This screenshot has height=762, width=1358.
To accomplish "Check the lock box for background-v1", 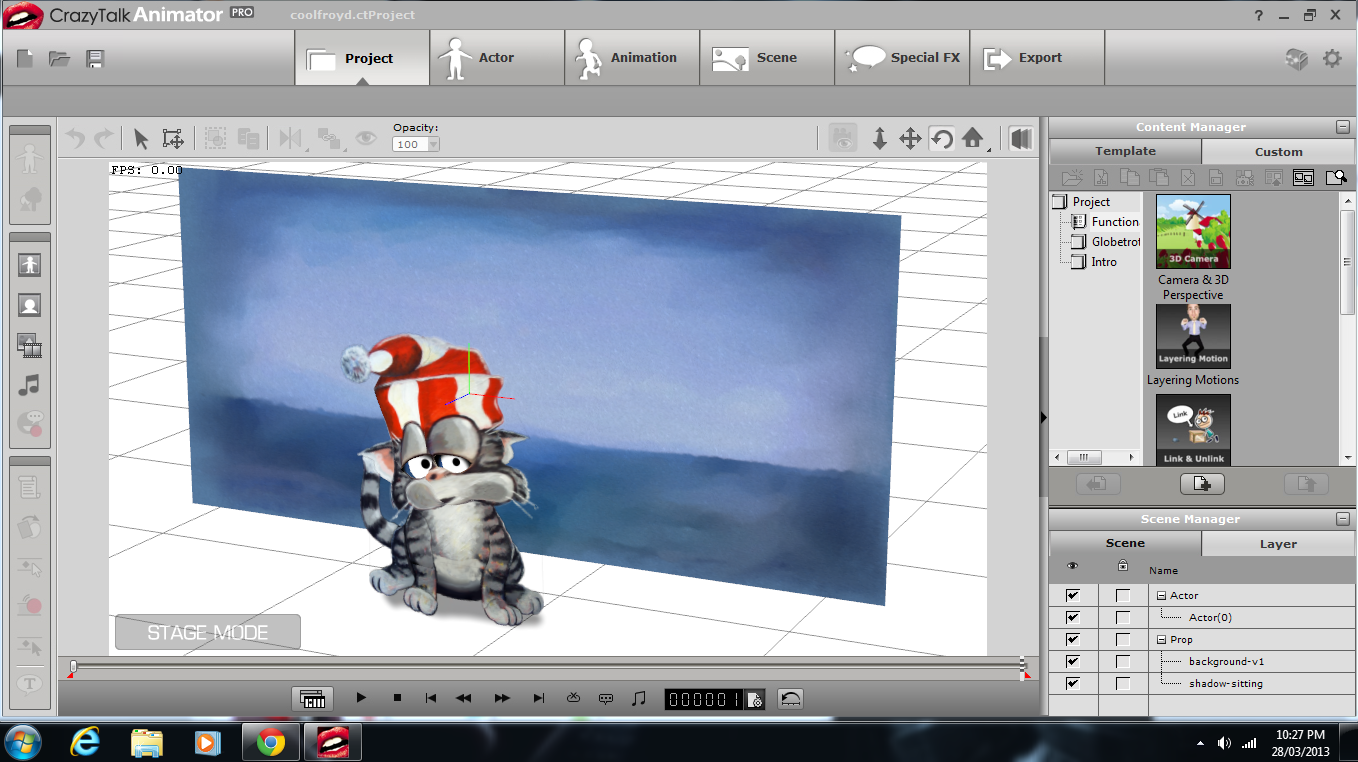I will [x=1124, y=661].
